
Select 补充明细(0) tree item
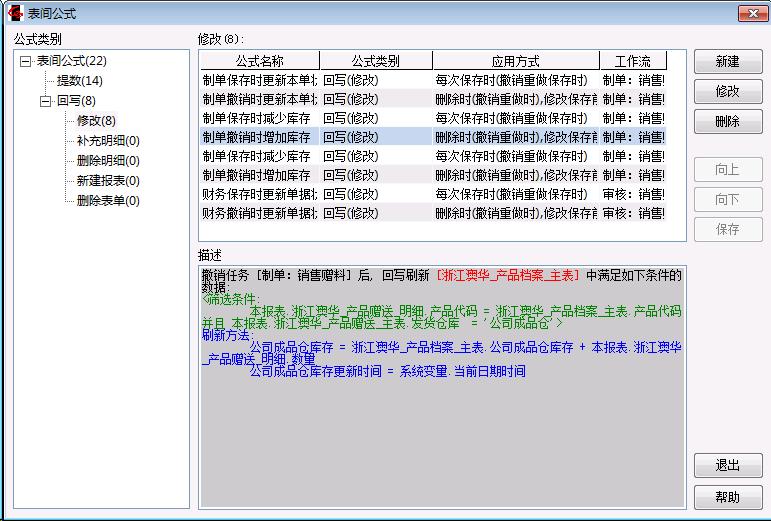pos(107,141)
